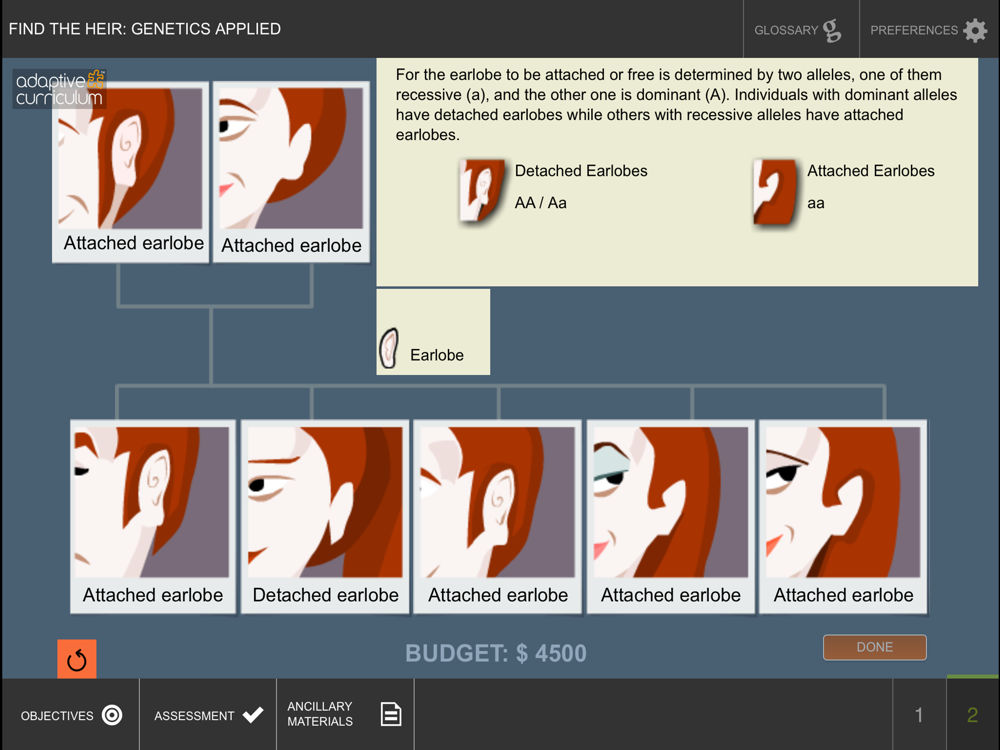Select first parent photo with attached earlobe
This screenshot has width=1000, height=750.
[x=130, y=172]
